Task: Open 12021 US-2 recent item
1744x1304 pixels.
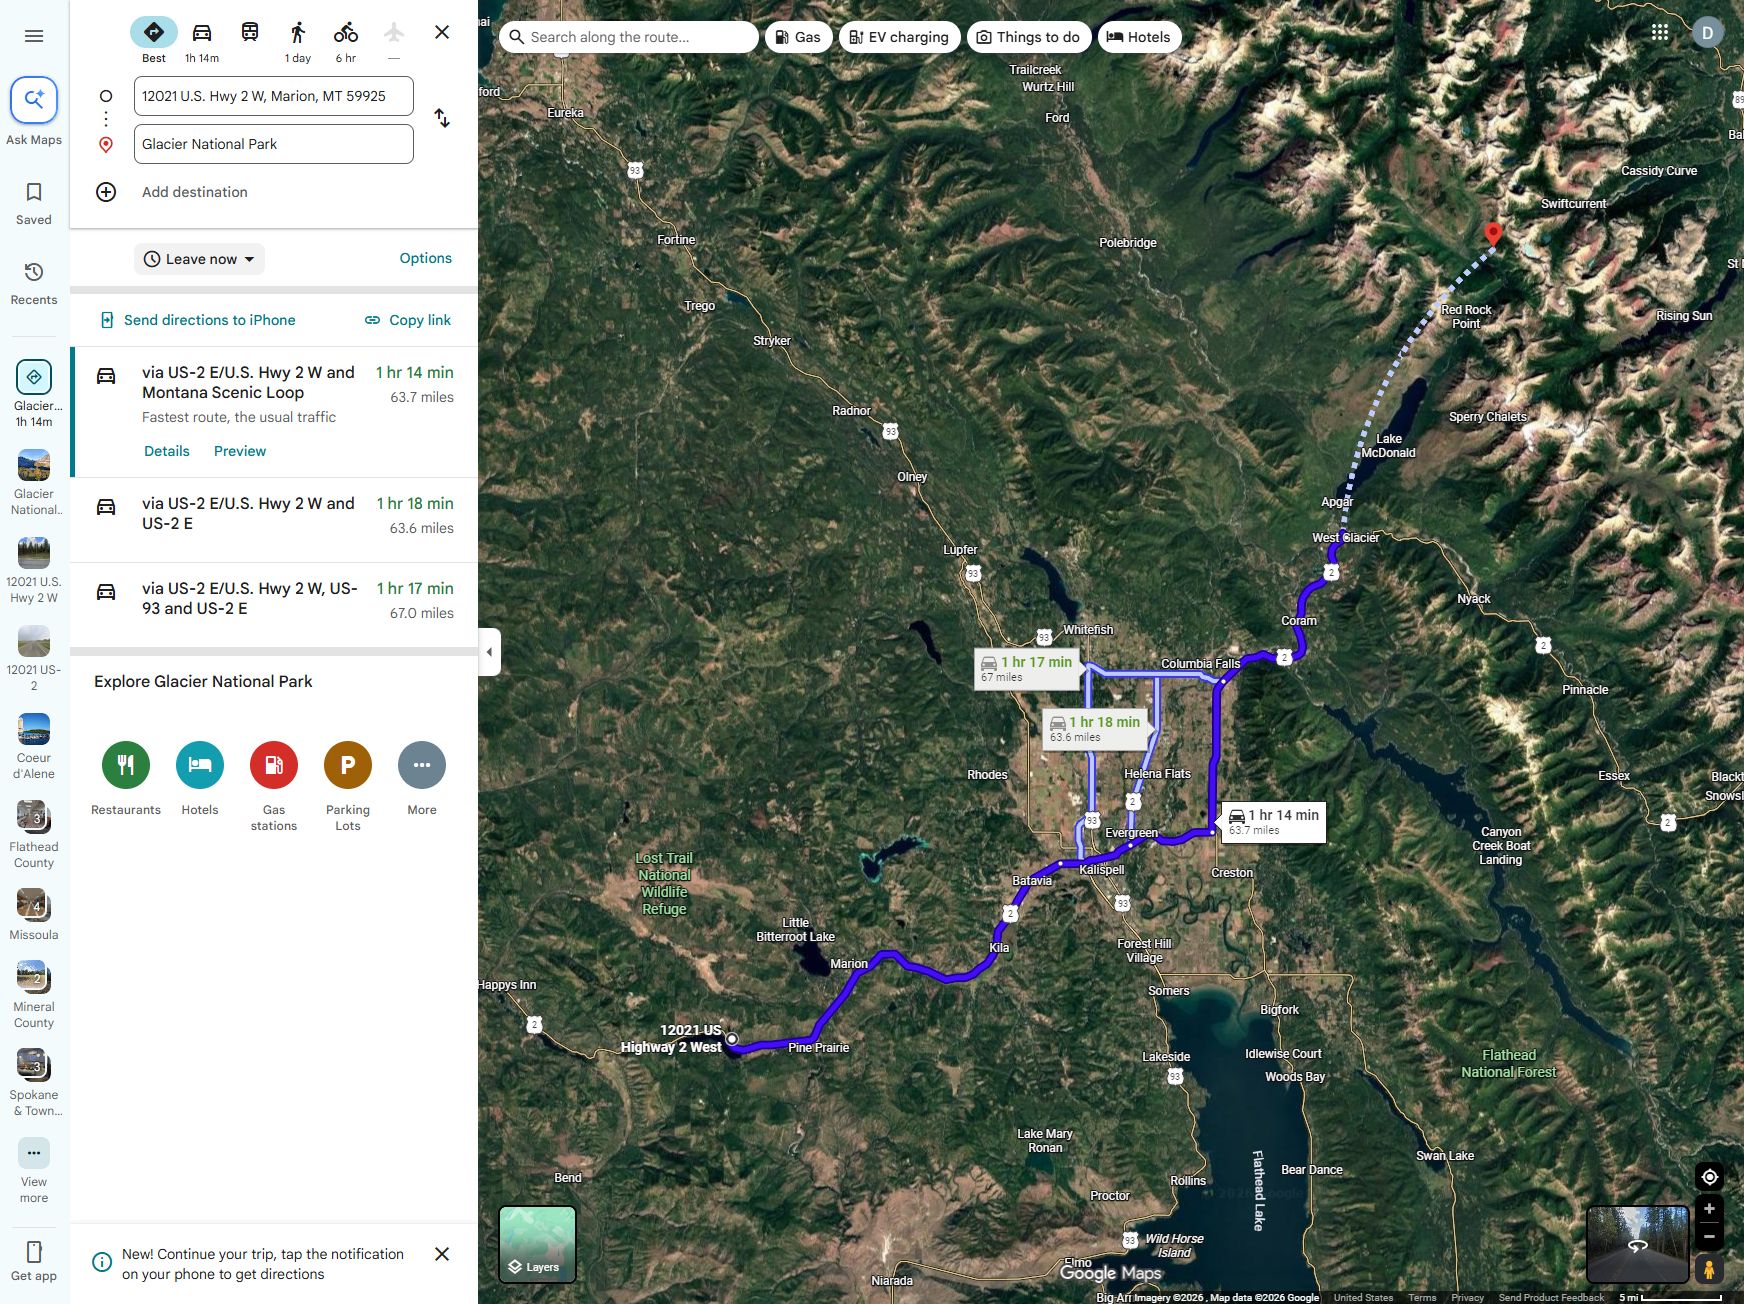Action: [34, 659]
